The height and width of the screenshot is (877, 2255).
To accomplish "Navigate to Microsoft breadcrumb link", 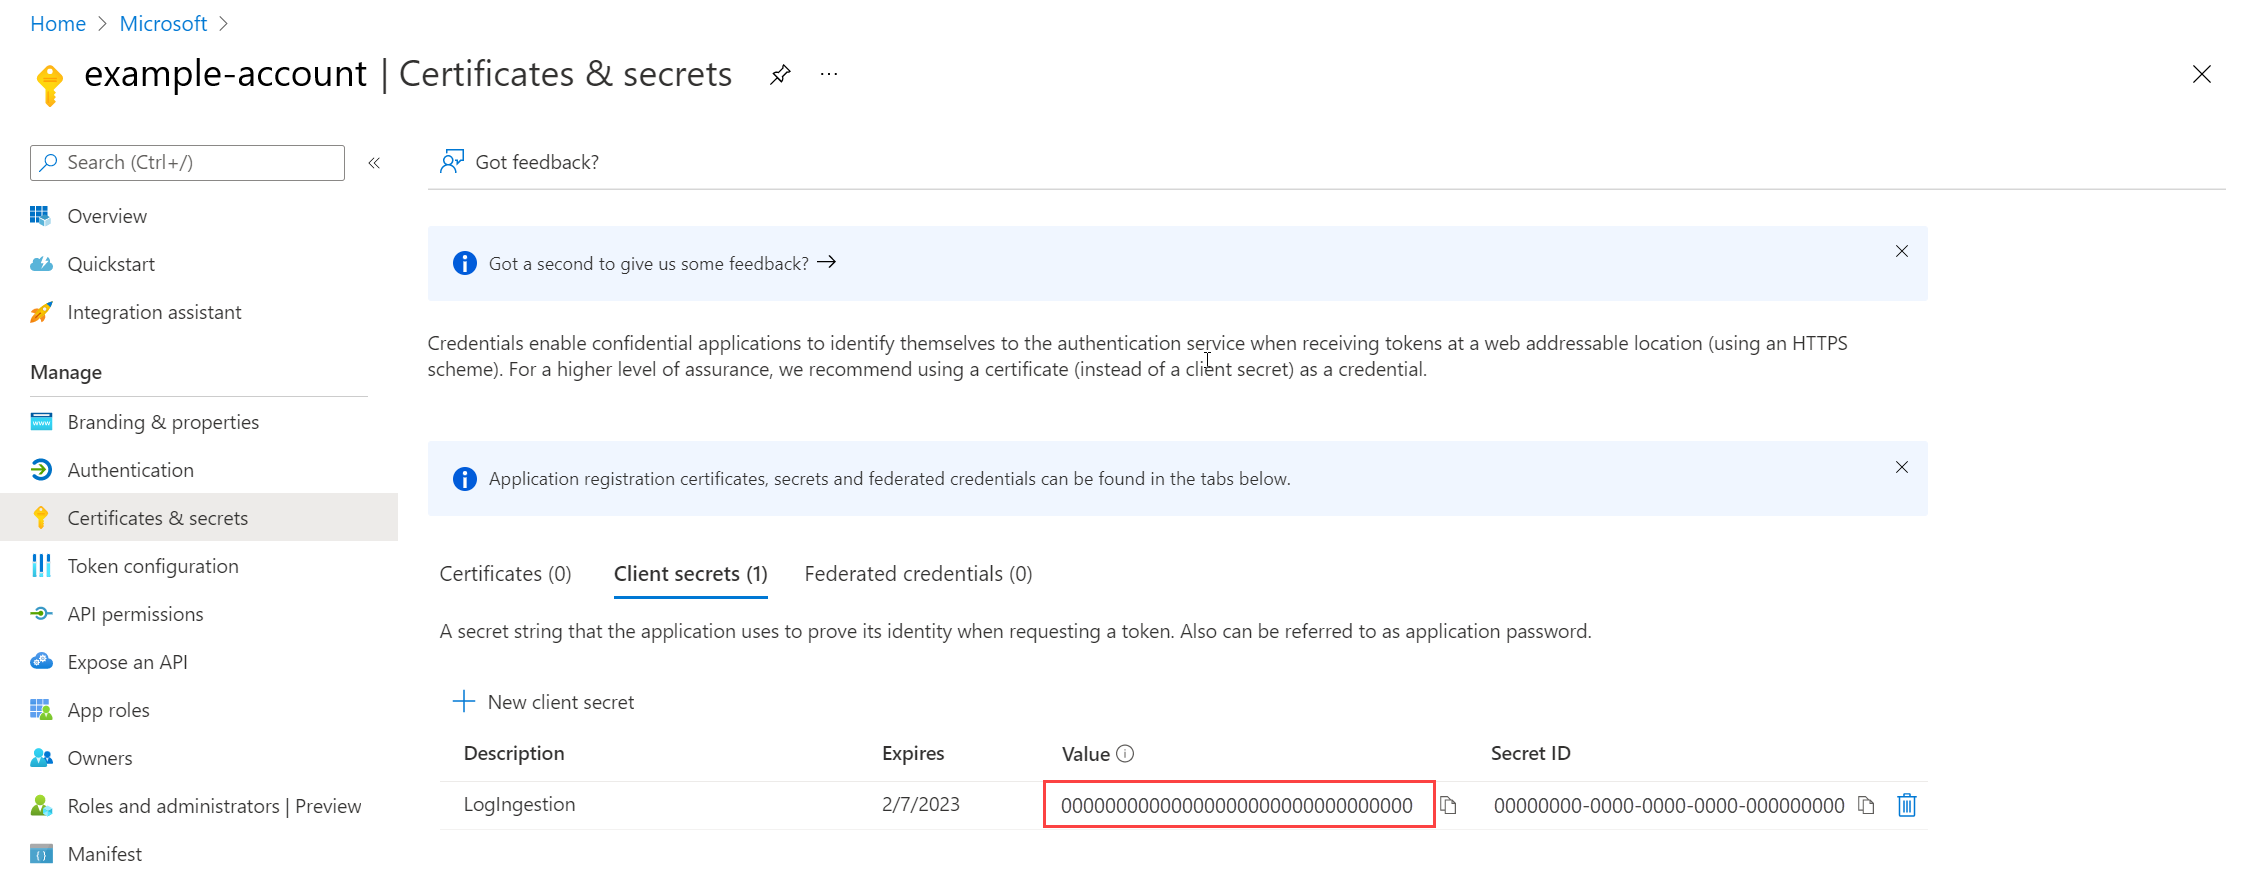I will 163,24.
